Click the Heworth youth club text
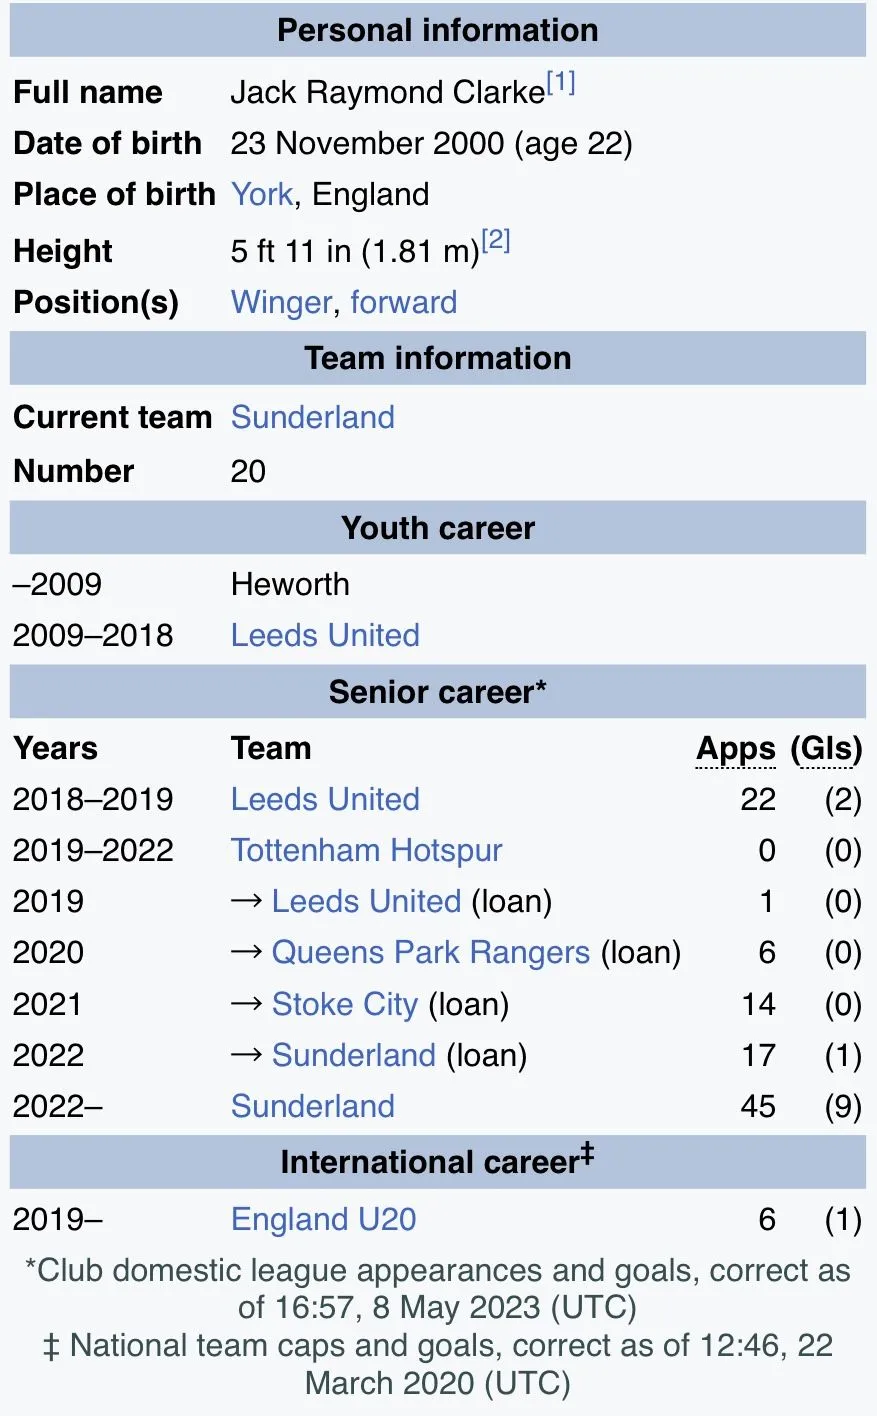 [x=290, y=584]
